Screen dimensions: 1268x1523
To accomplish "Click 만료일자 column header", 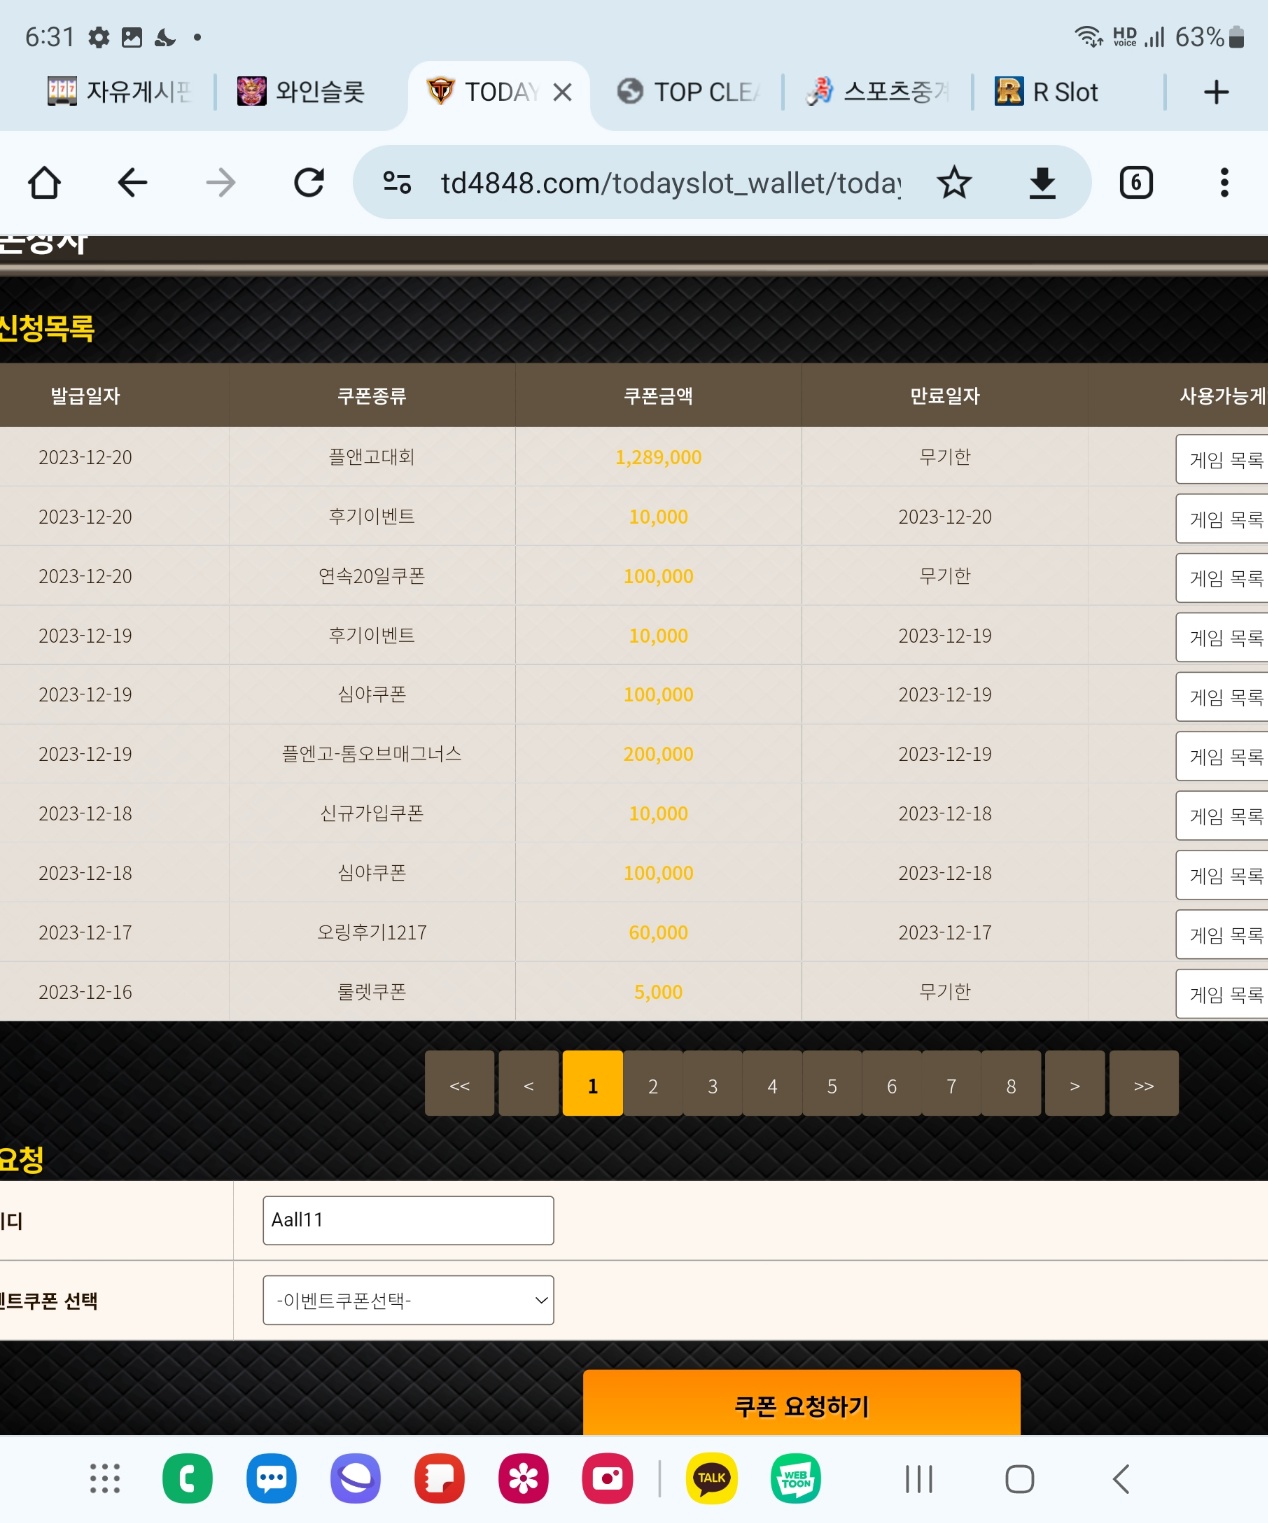I will coord(945,396).
